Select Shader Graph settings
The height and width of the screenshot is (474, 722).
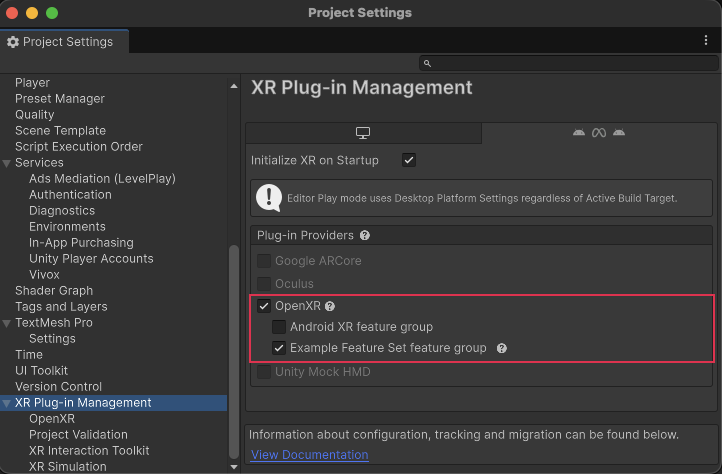(54, 291)
